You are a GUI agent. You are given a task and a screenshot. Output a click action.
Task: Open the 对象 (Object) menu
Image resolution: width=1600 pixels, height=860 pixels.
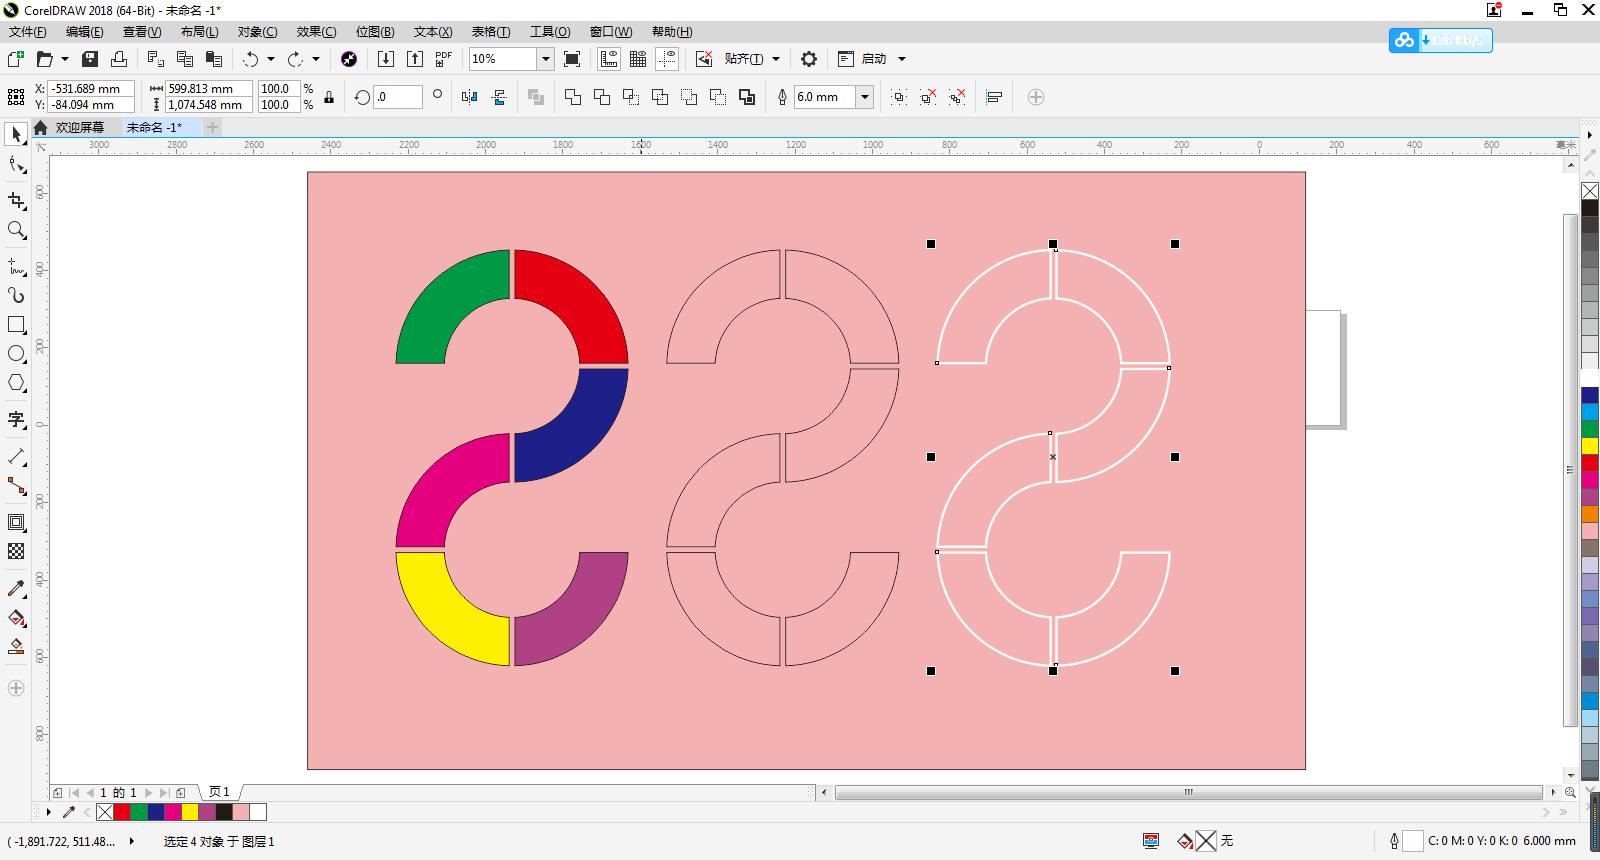257,32
